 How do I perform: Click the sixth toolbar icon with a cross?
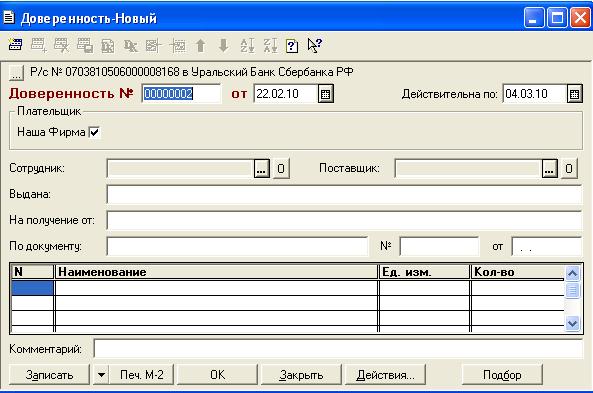click(x=131, y=46)
